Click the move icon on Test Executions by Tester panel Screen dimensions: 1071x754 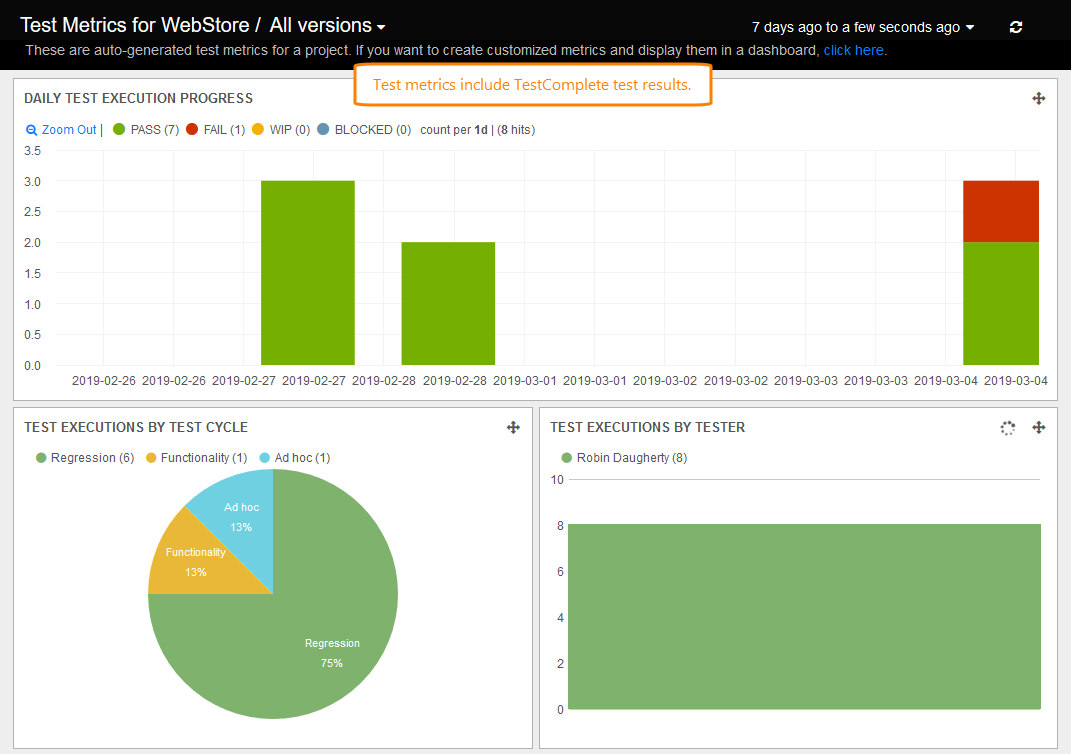click(x=1039, y=427)
